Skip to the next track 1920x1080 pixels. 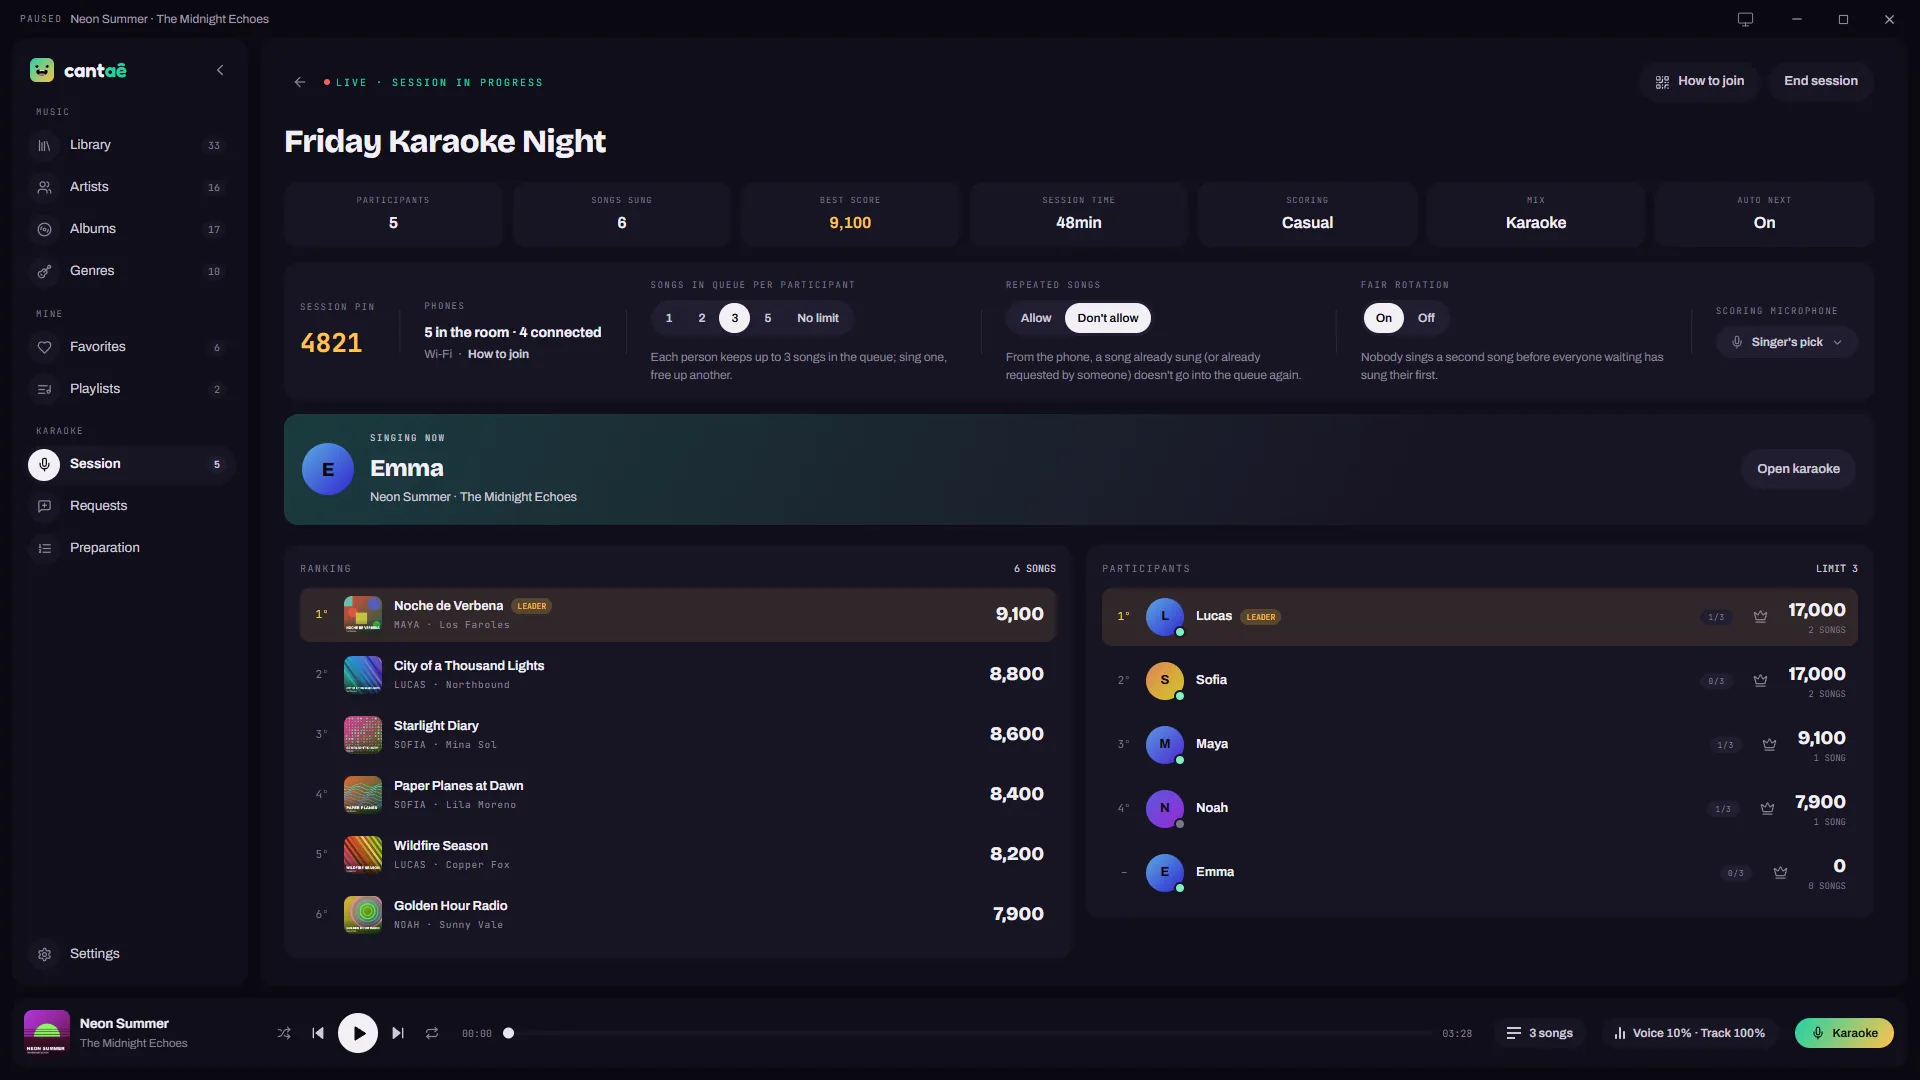[398, 1033]
